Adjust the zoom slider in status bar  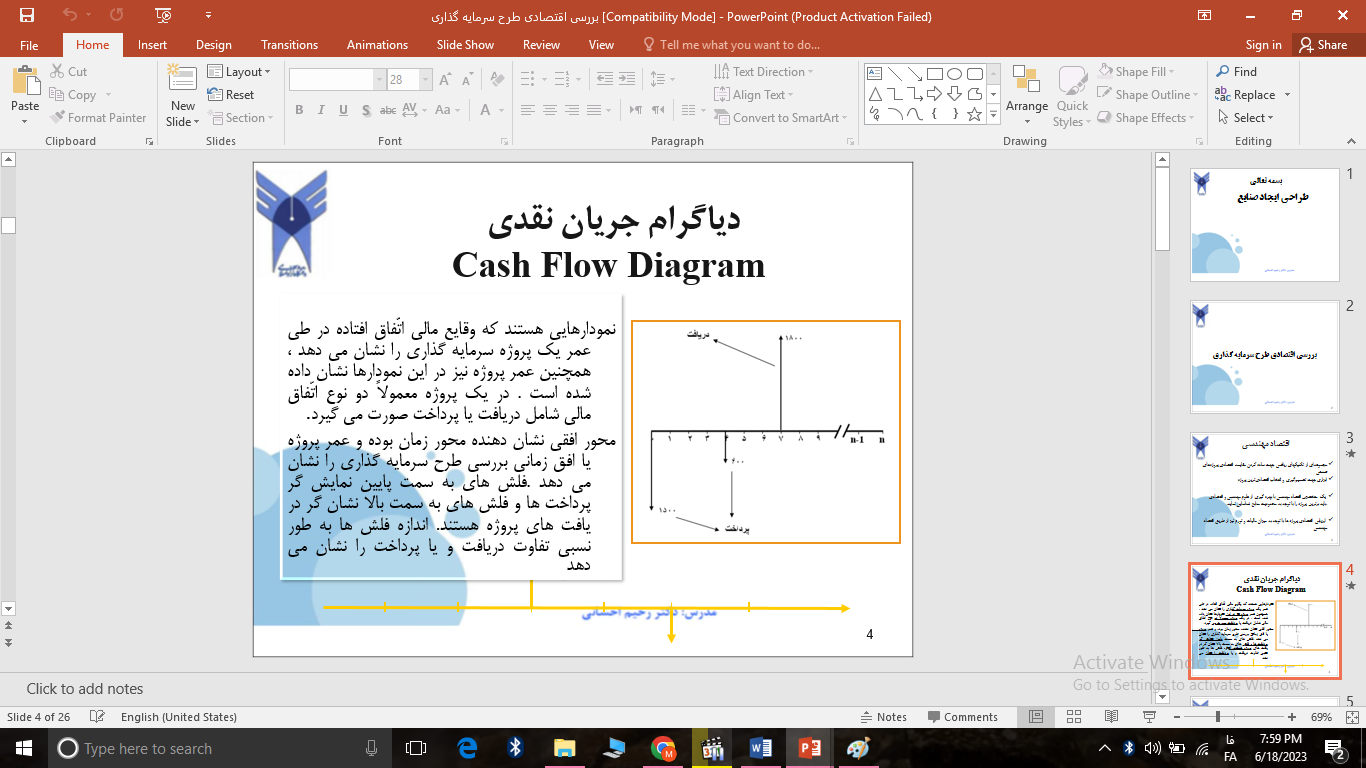(x=1217, y=717)
